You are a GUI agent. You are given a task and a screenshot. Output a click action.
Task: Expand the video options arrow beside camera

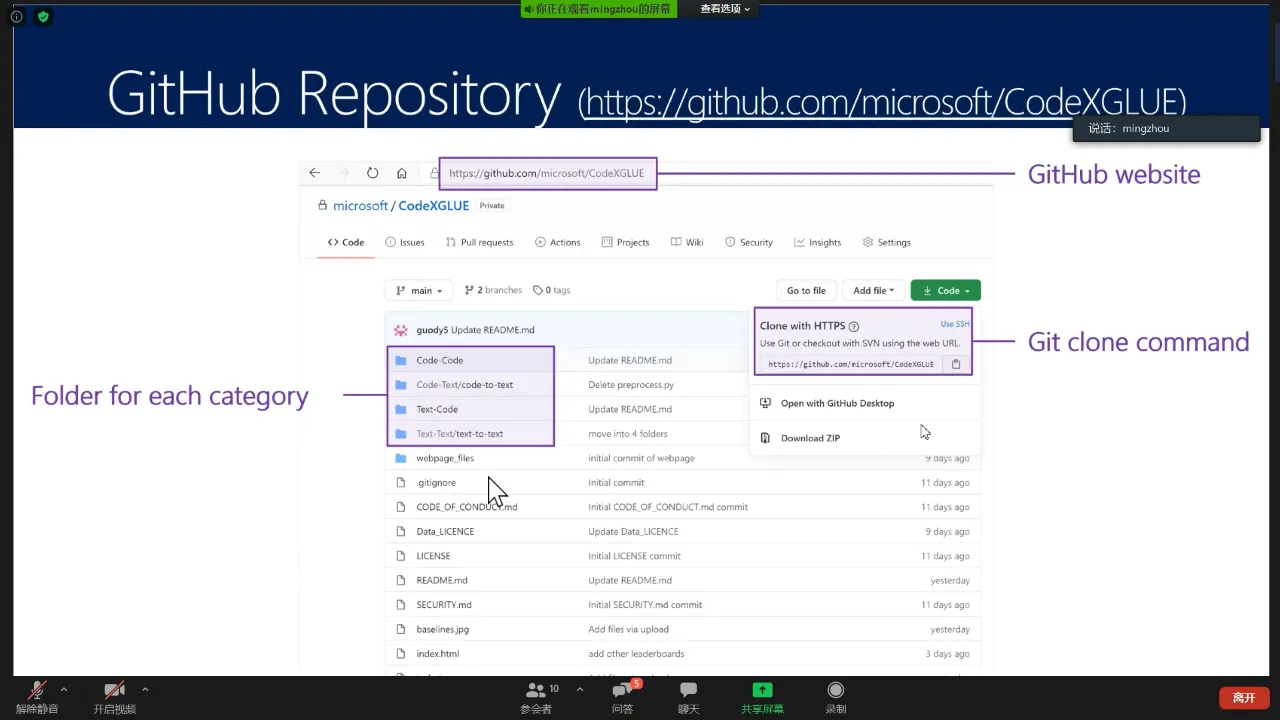point(145,689)
